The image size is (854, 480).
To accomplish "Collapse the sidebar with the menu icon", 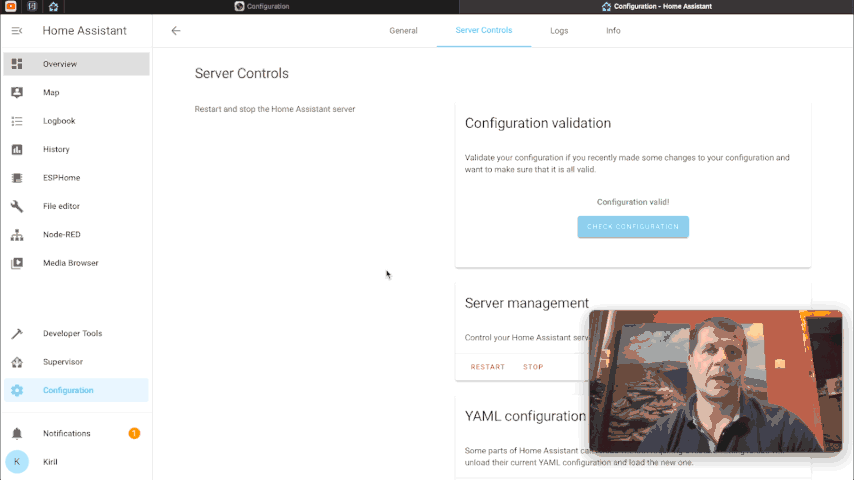I will (17, 31).
